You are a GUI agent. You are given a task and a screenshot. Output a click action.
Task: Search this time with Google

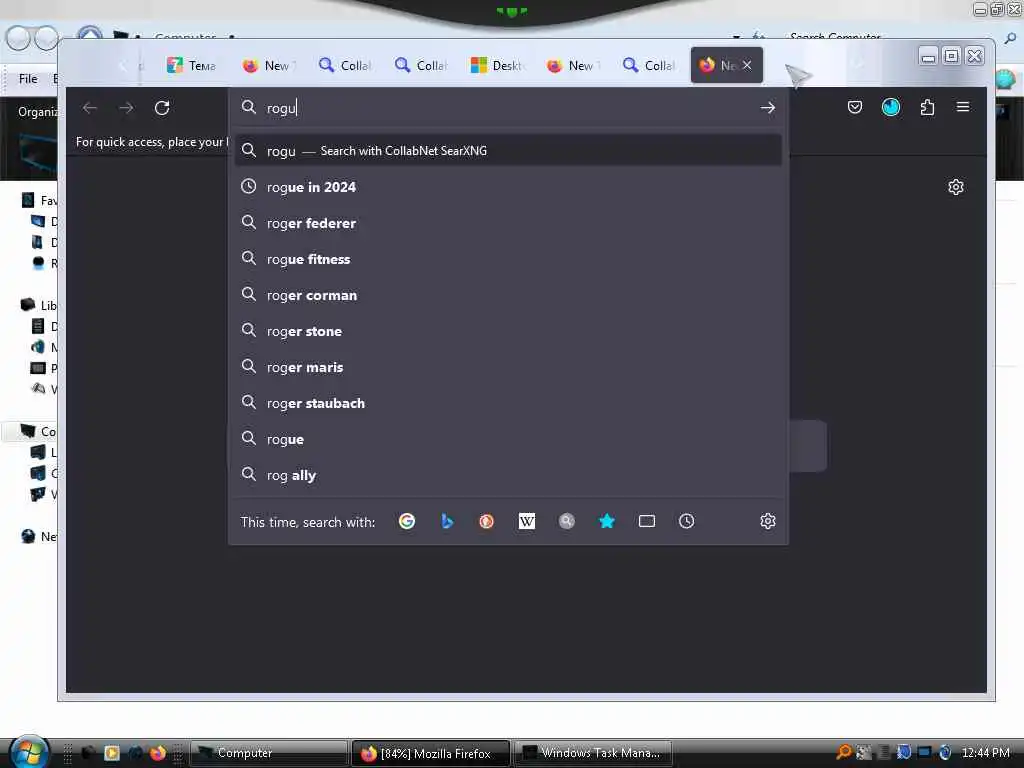pos(407,521)
